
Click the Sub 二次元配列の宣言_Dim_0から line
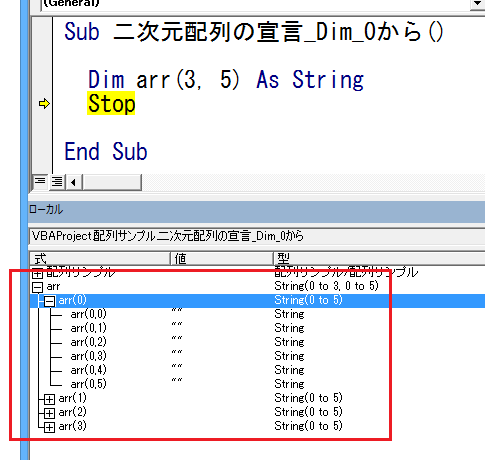tap(254, 32)
